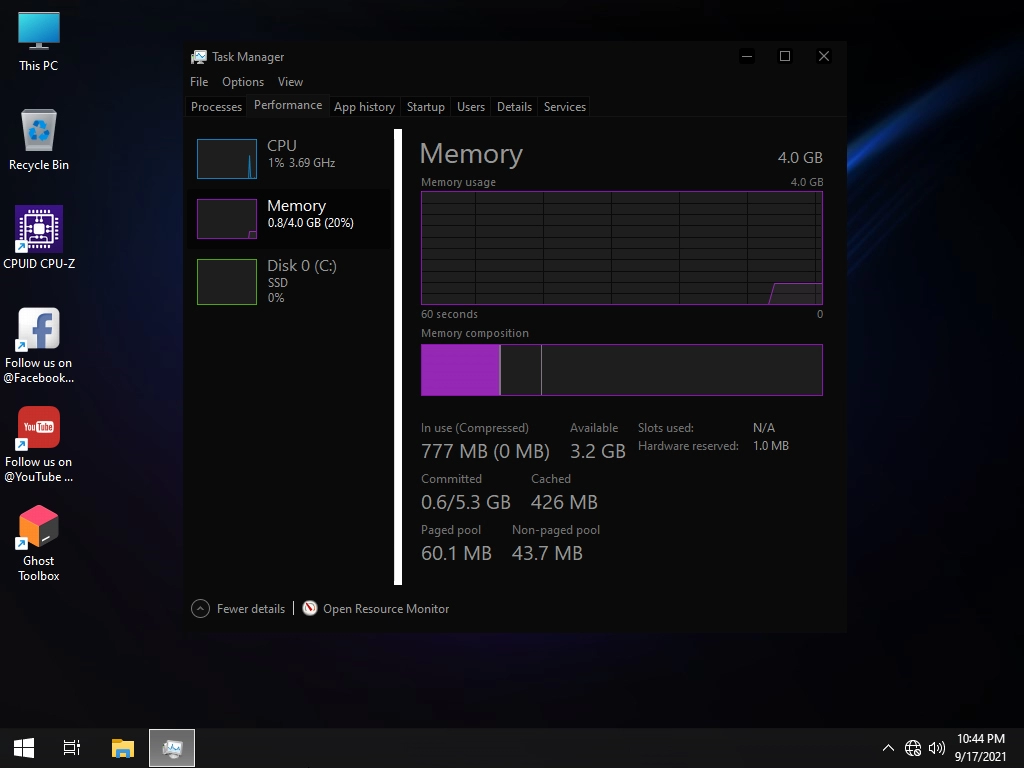Open the Options menu
The image size is (1024, 768).
point(243,82)
